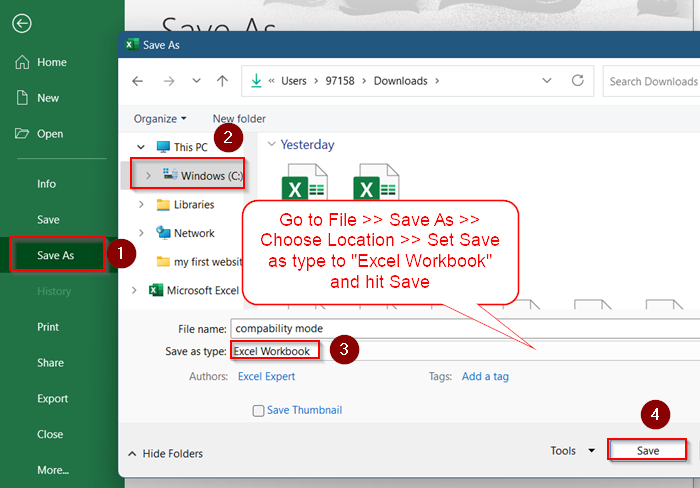Open the Save as type dropdown

click(465, 351)
